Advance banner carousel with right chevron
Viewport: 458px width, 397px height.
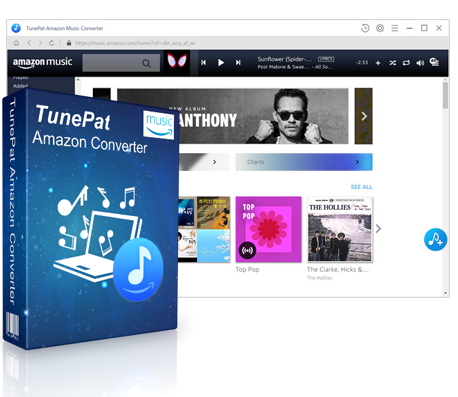[364, 116]
